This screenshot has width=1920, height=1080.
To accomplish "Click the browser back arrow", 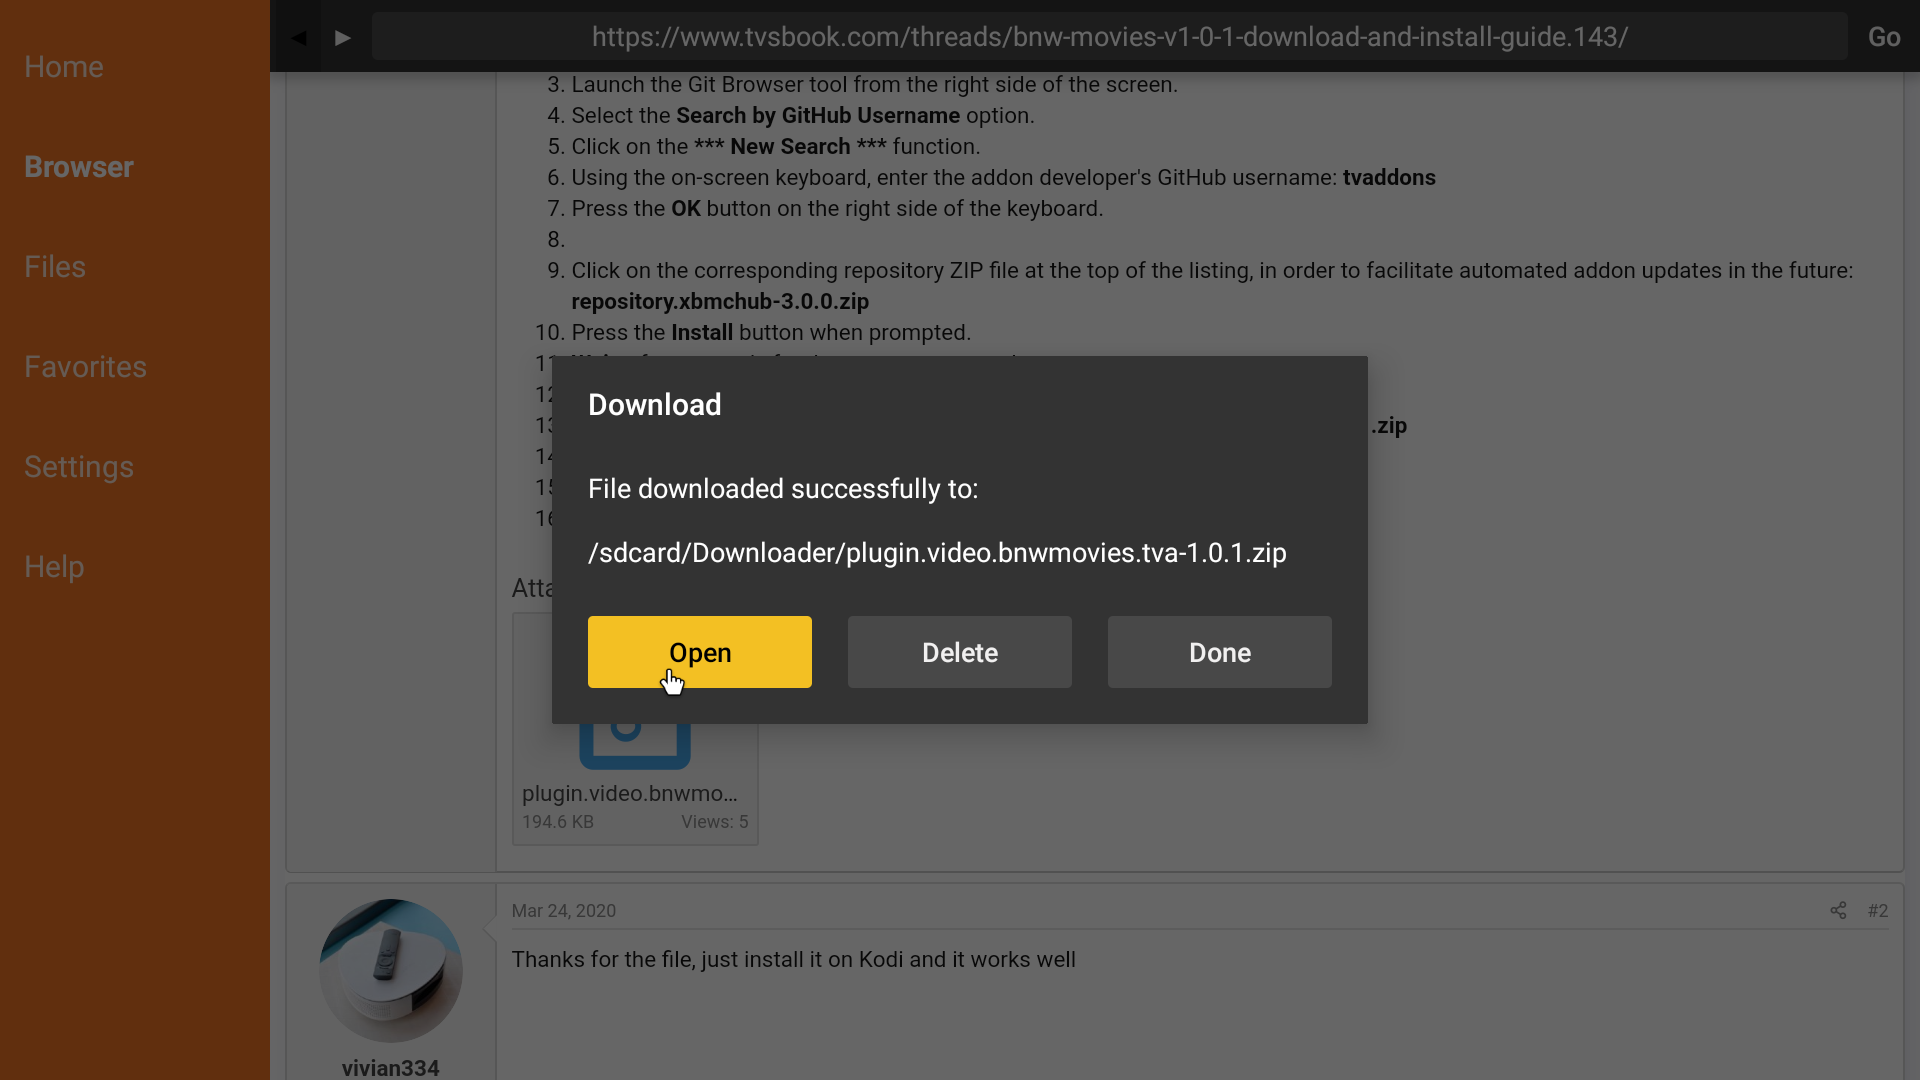I will (298, 37).
